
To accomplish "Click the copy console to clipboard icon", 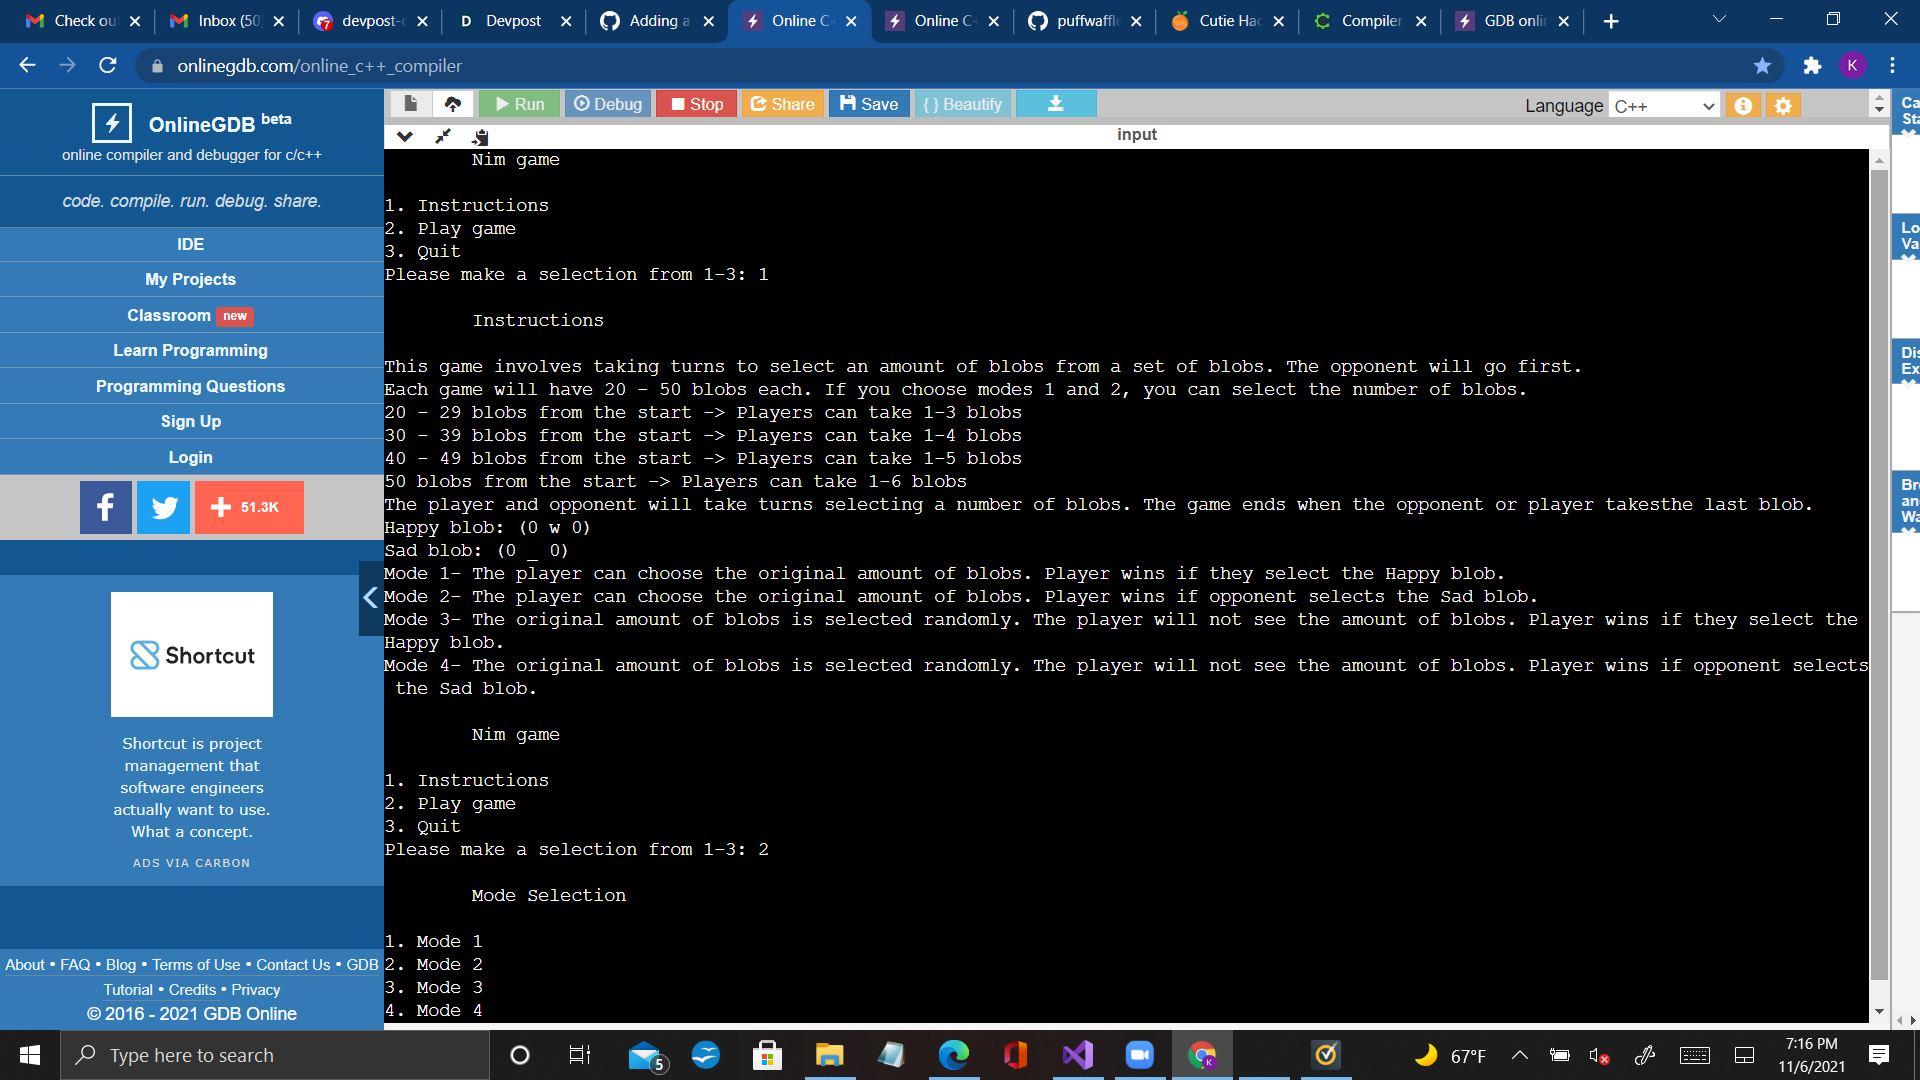I will click(x=481, y=137).
